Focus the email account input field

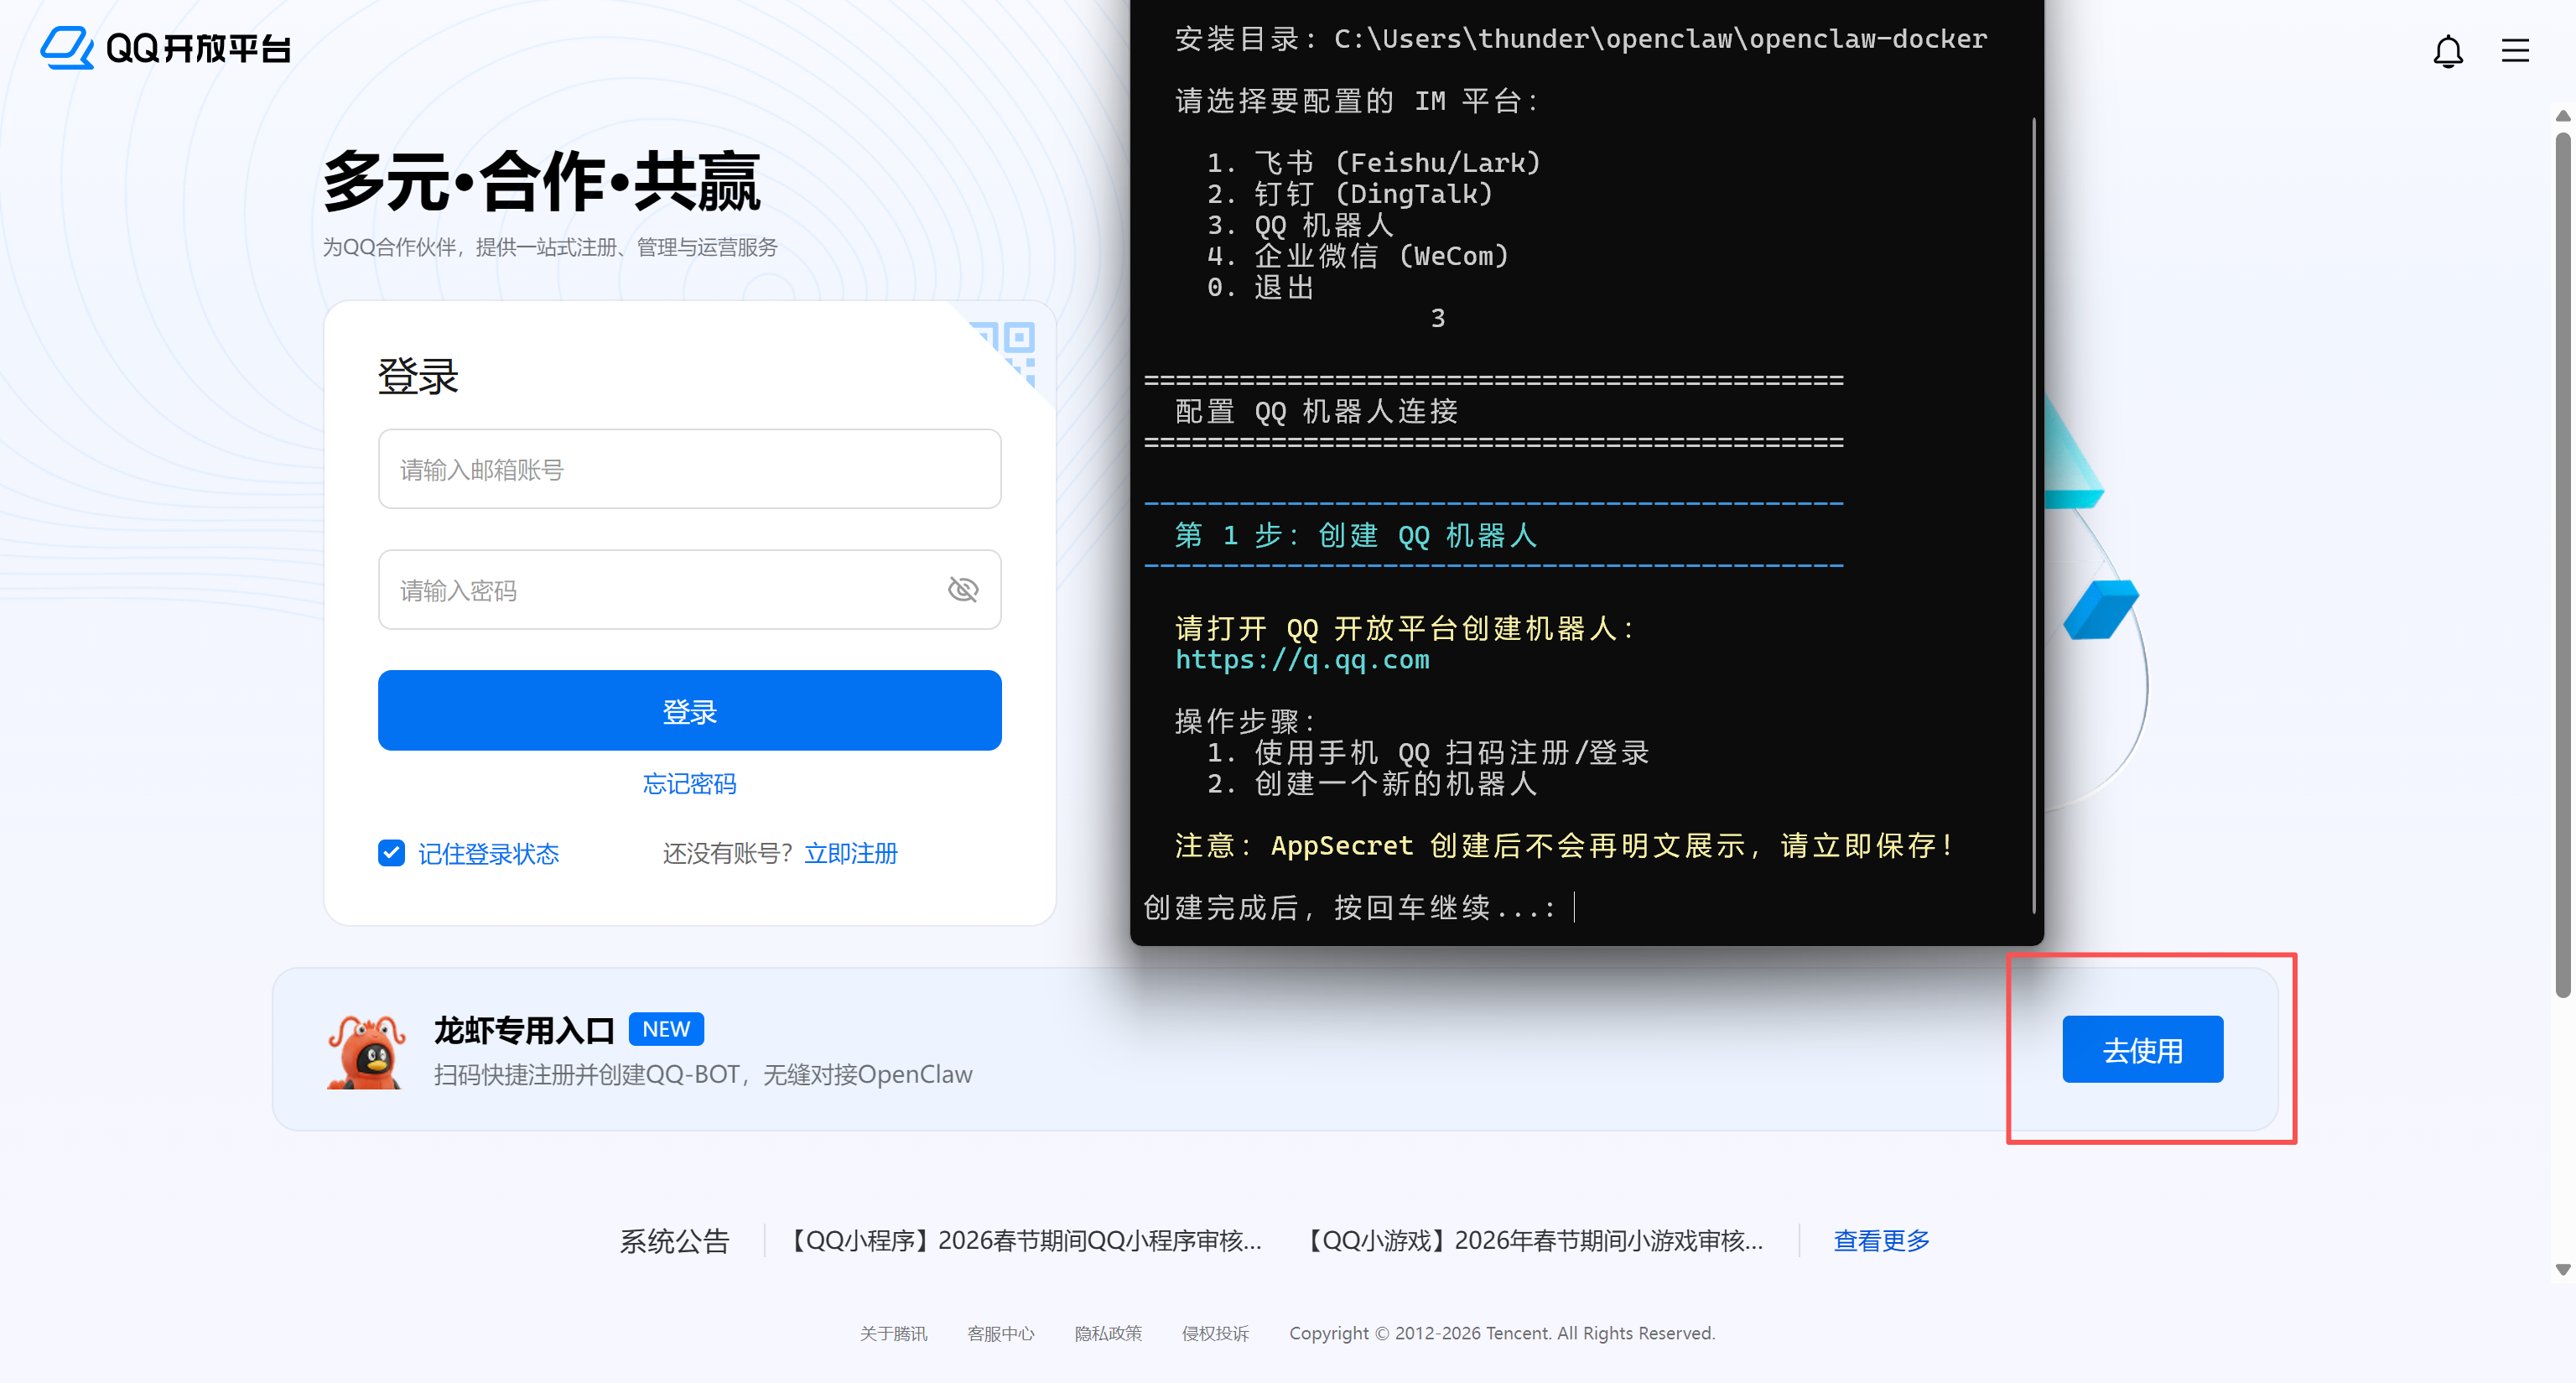(x=689, y=469)
